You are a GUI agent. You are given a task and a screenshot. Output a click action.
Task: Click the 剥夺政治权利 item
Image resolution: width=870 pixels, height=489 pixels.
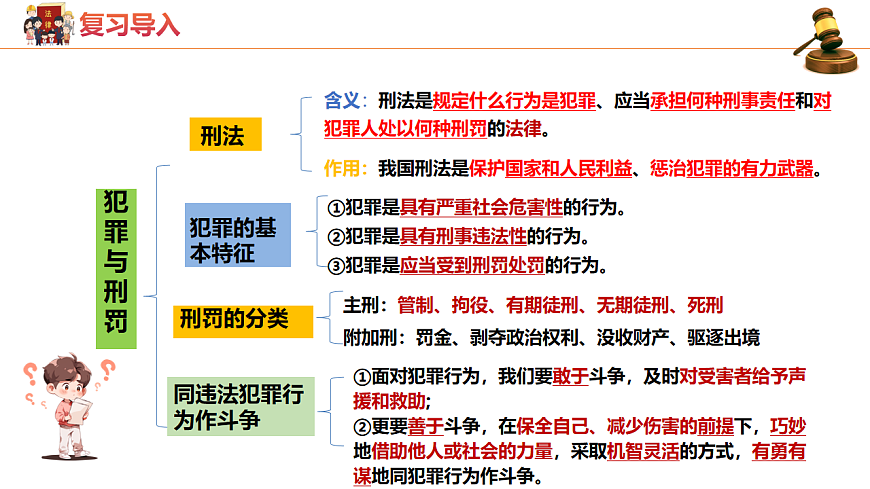pos(524,337)
